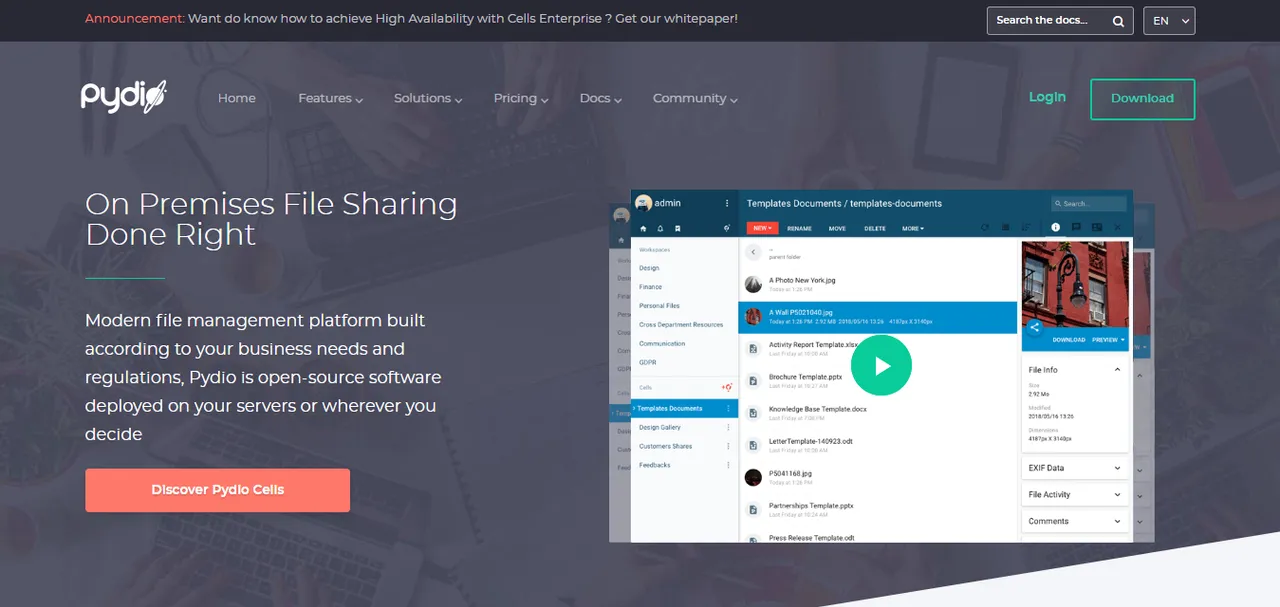Focus the Search the docs field
The height and width of the screenshot is (607, 1280).
click(x=1059, y=20)
